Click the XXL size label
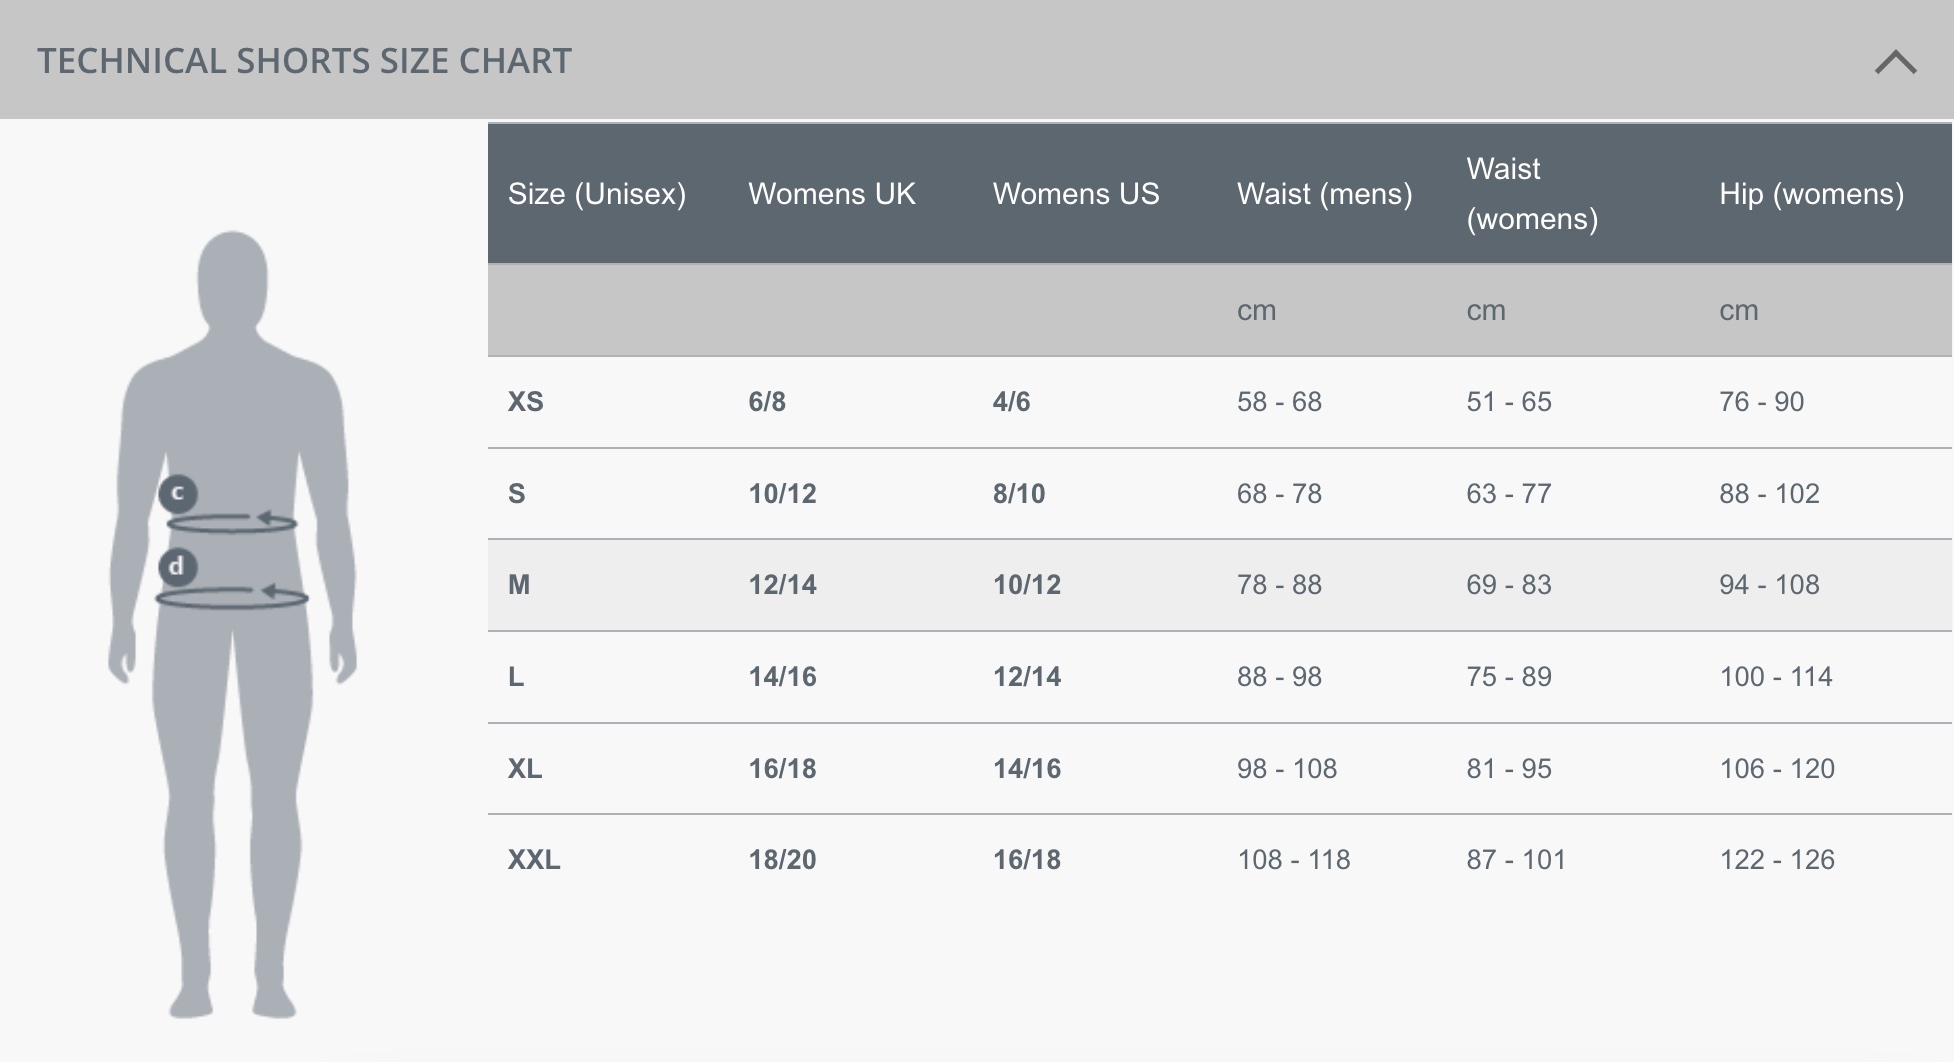The width and height of the screenshot is (1954, 1062). tap(534, 860)
